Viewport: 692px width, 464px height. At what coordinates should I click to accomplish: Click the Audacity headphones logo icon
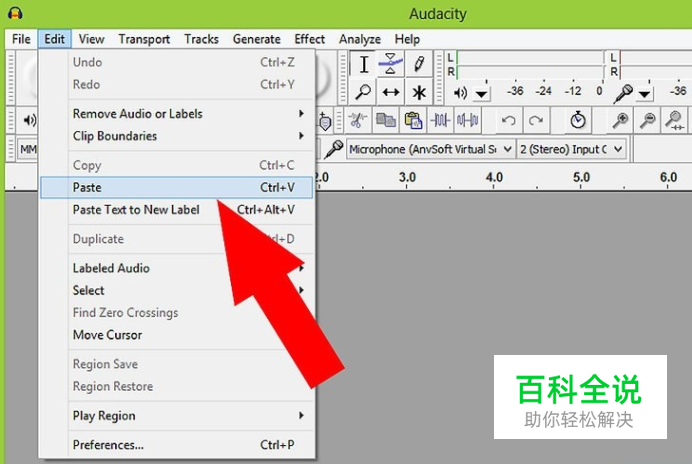[x=15, y=13]
